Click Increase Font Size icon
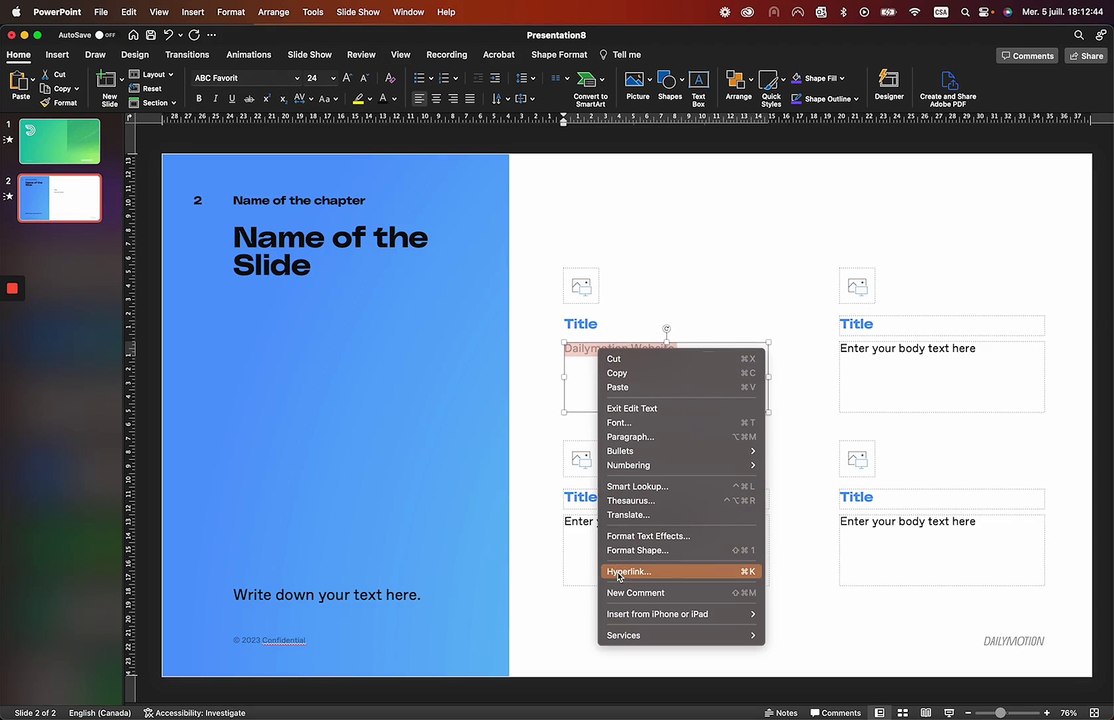The image size is (1114, 720). tap(347, 78)
